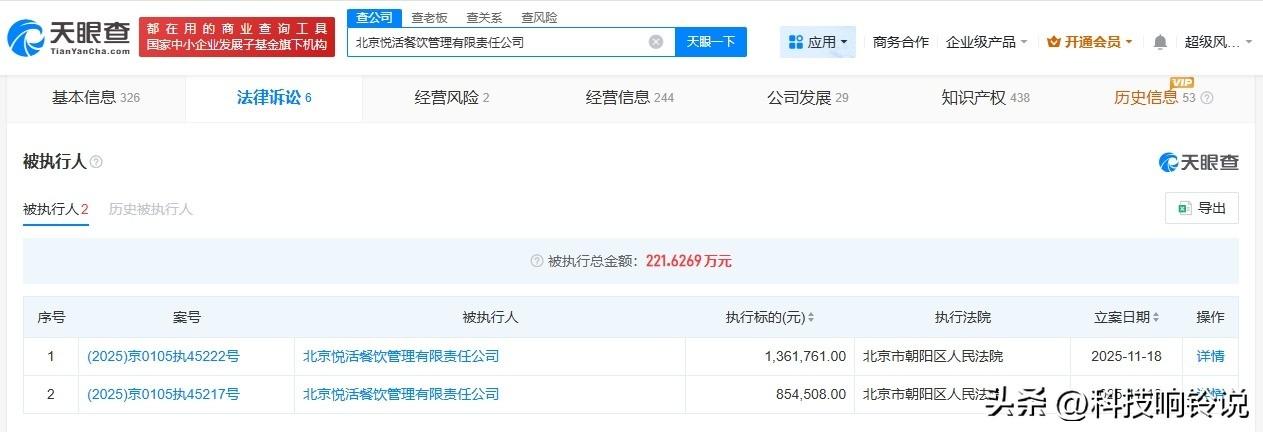The width and height of the screenshot is (1263, 432).
Task: Click 详情 for case 45222
Action: tap(1210, 356)
